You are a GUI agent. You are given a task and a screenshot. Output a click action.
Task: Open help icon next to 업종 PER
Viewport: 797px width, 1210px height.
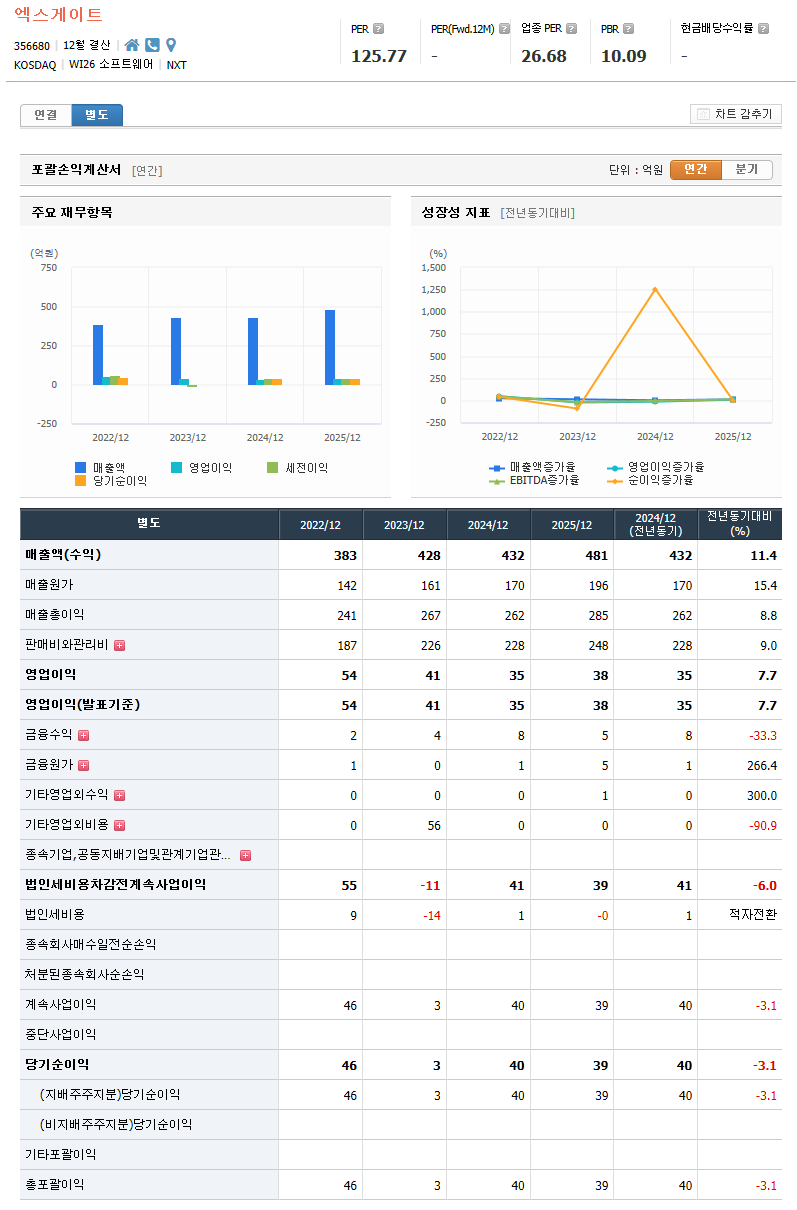(x=571, y=29)
